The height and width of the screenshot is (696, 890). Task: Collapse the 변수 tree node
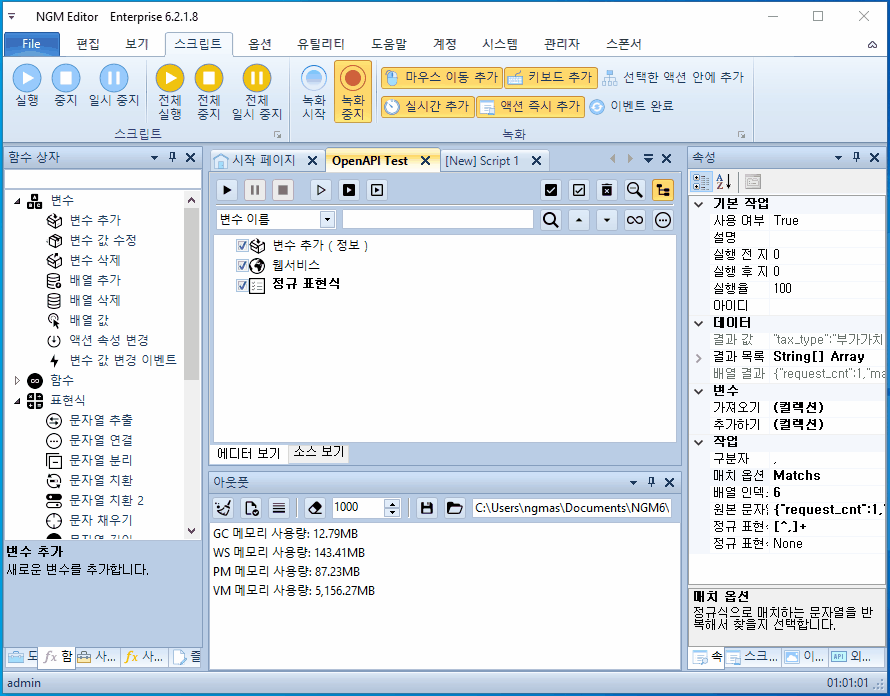[17, 201]
